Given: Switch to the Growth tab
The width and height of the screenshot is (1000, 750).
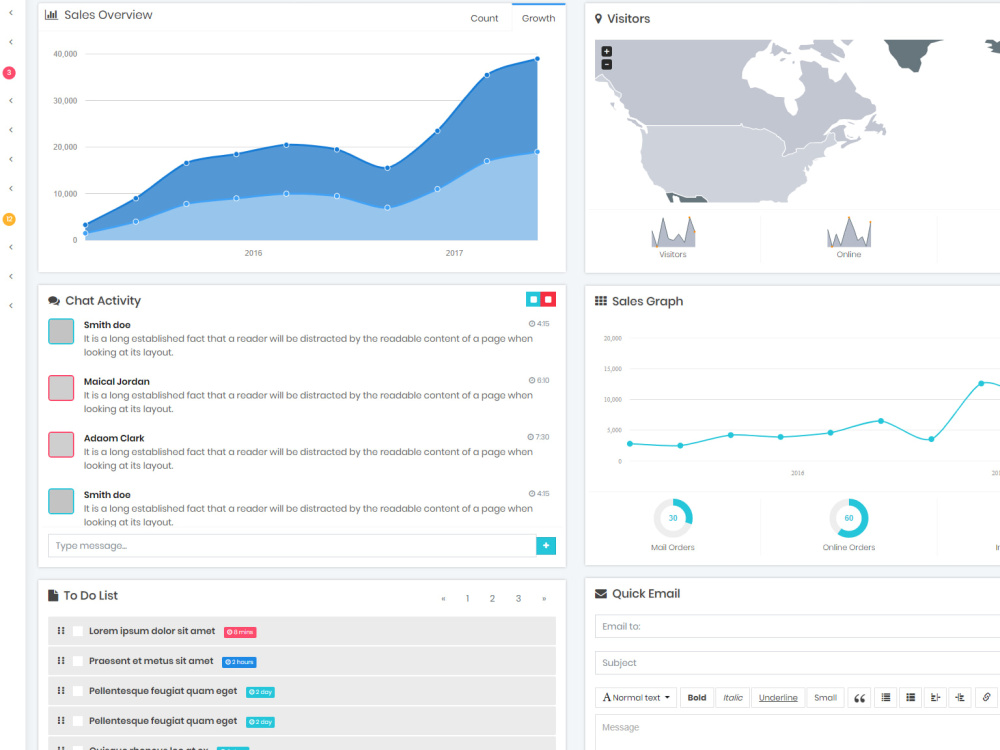Looking at the screenshot, I should tap(538, 18).
